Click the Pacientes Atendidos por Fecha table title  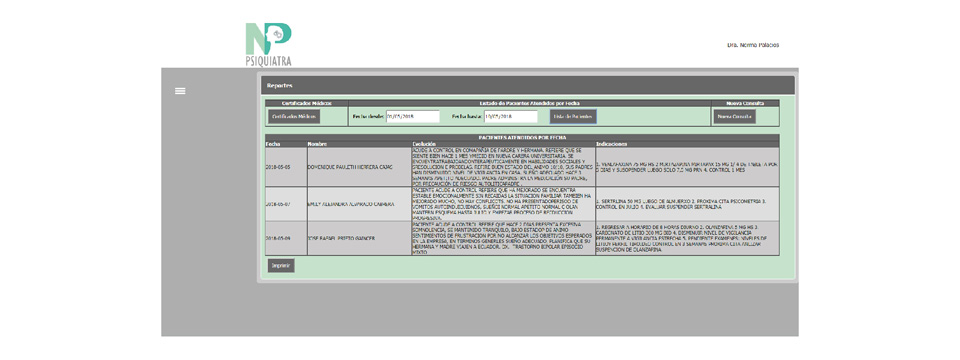coord(522,138)
